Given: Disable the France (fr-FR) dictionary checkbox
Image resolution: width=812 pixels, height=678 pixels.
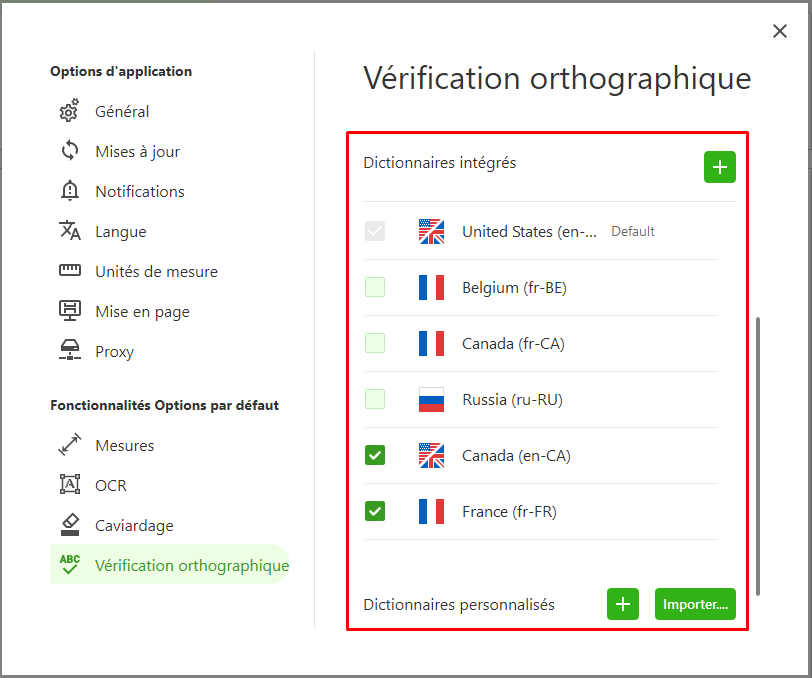Looking at the screenshot, I should tap(375, 511).
